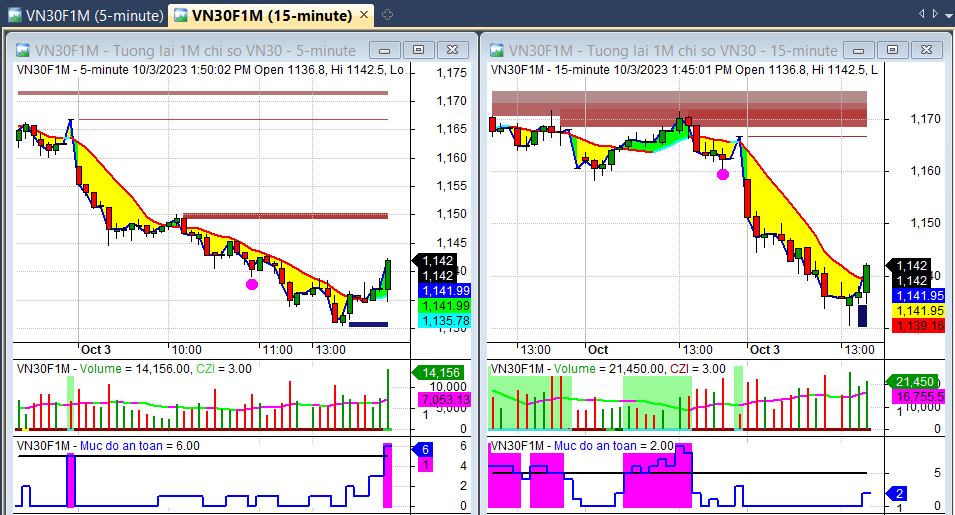Maximize the 15-minute chart window
Screen dimensions: 955x515
(x=891, y=50)
